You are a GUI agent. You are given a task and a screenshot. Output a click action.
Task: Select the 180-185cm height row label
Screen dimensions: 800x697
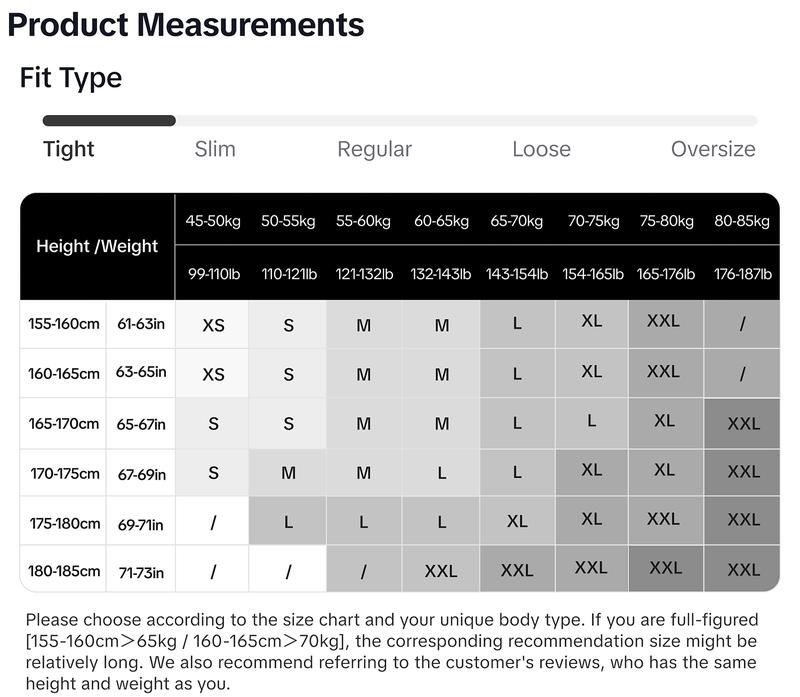[x=64, y=570]
